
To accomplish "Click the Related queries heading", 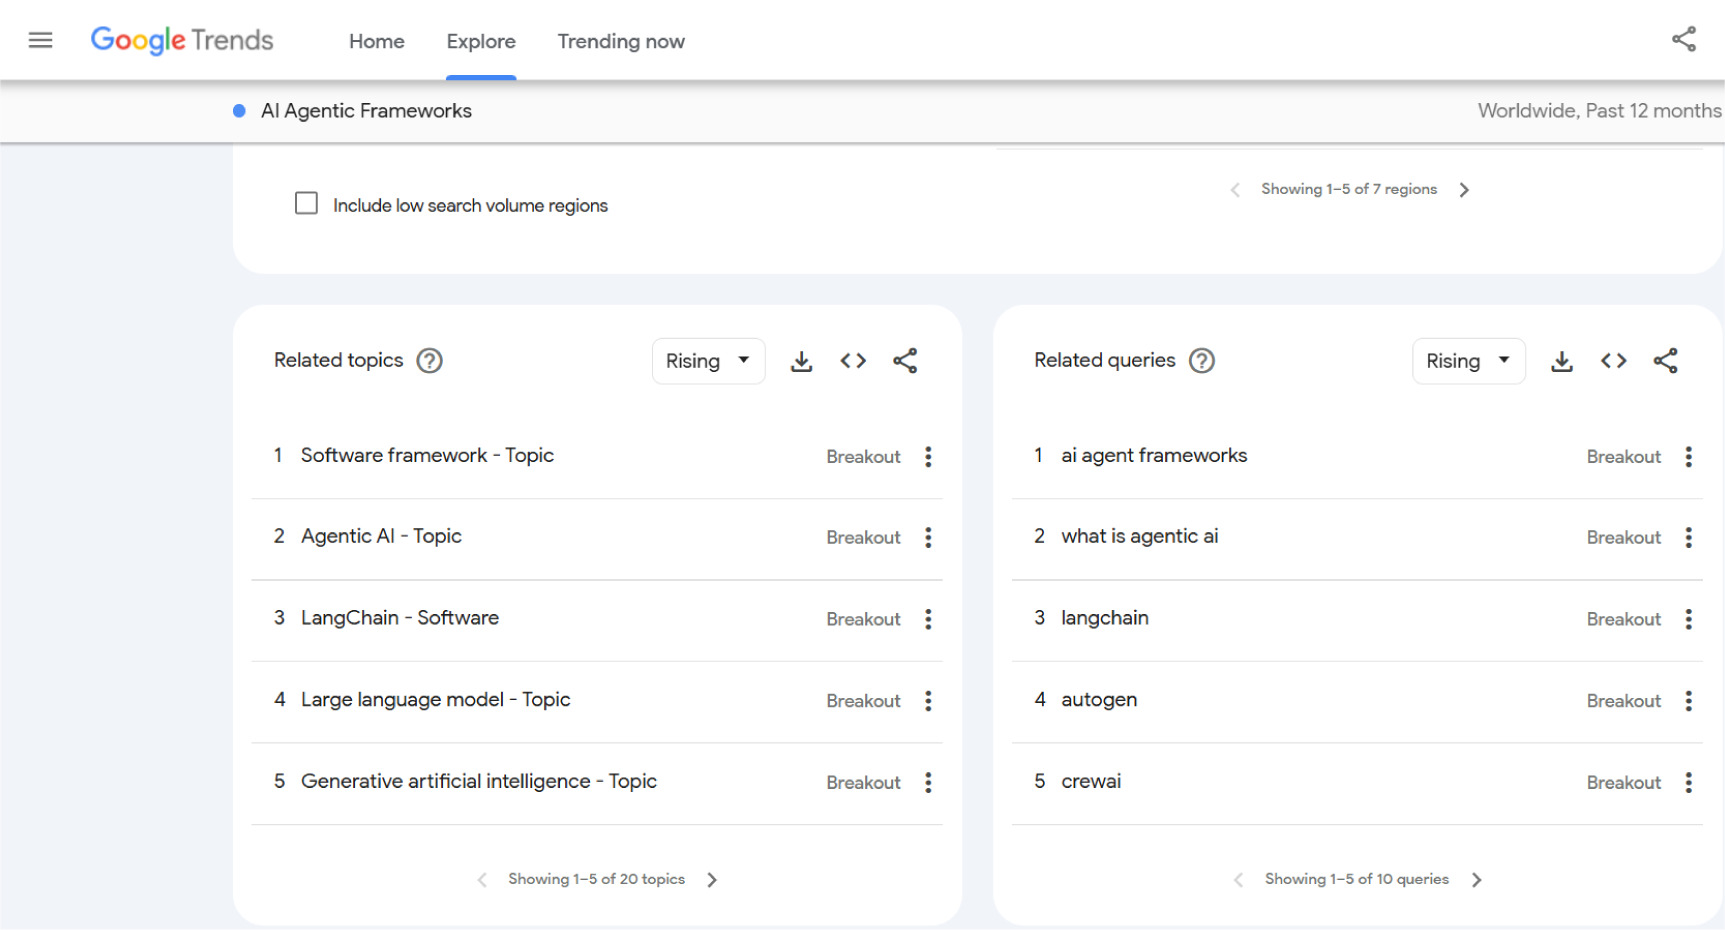I will pos(1105,360).
